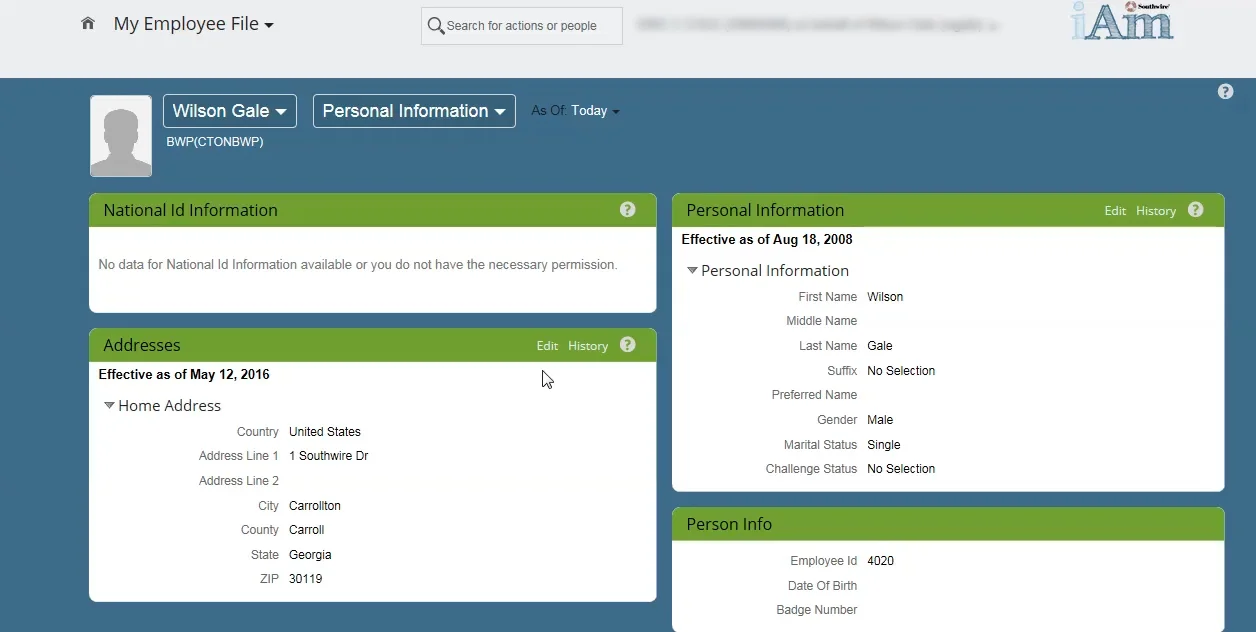Select the State value Georgia
Viewport: 1256px width, 632px height.
(310, 555)
